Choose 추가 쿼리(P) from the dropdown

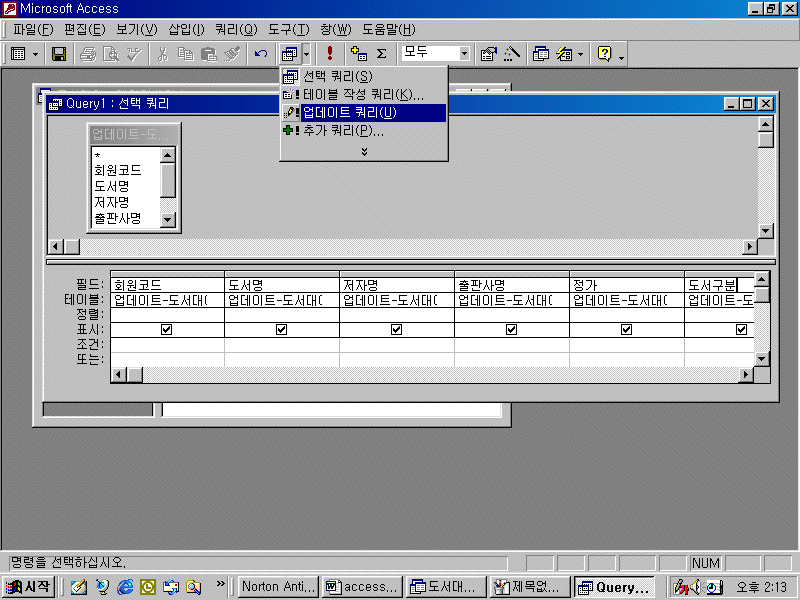click(x=364, y=131)
